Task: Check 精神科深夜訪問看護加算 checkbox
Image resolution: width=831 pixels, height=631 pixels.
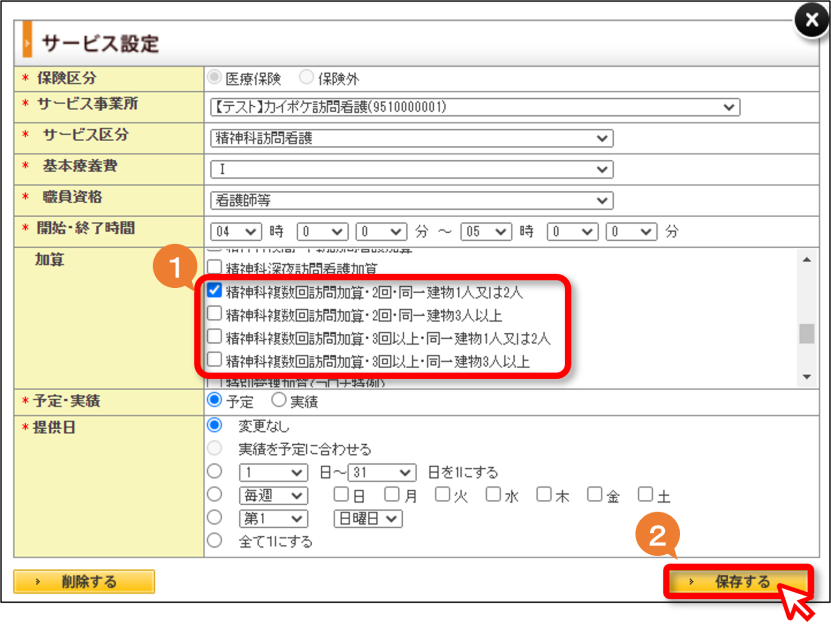Action: [x=214, y=266]
